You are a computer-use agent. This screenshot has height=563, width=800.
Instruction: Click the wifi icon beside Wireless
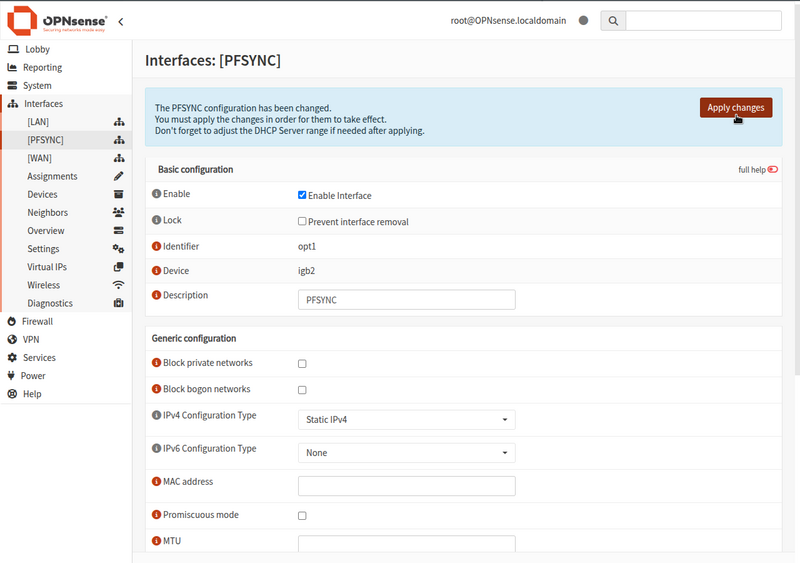tap(118, 285)
